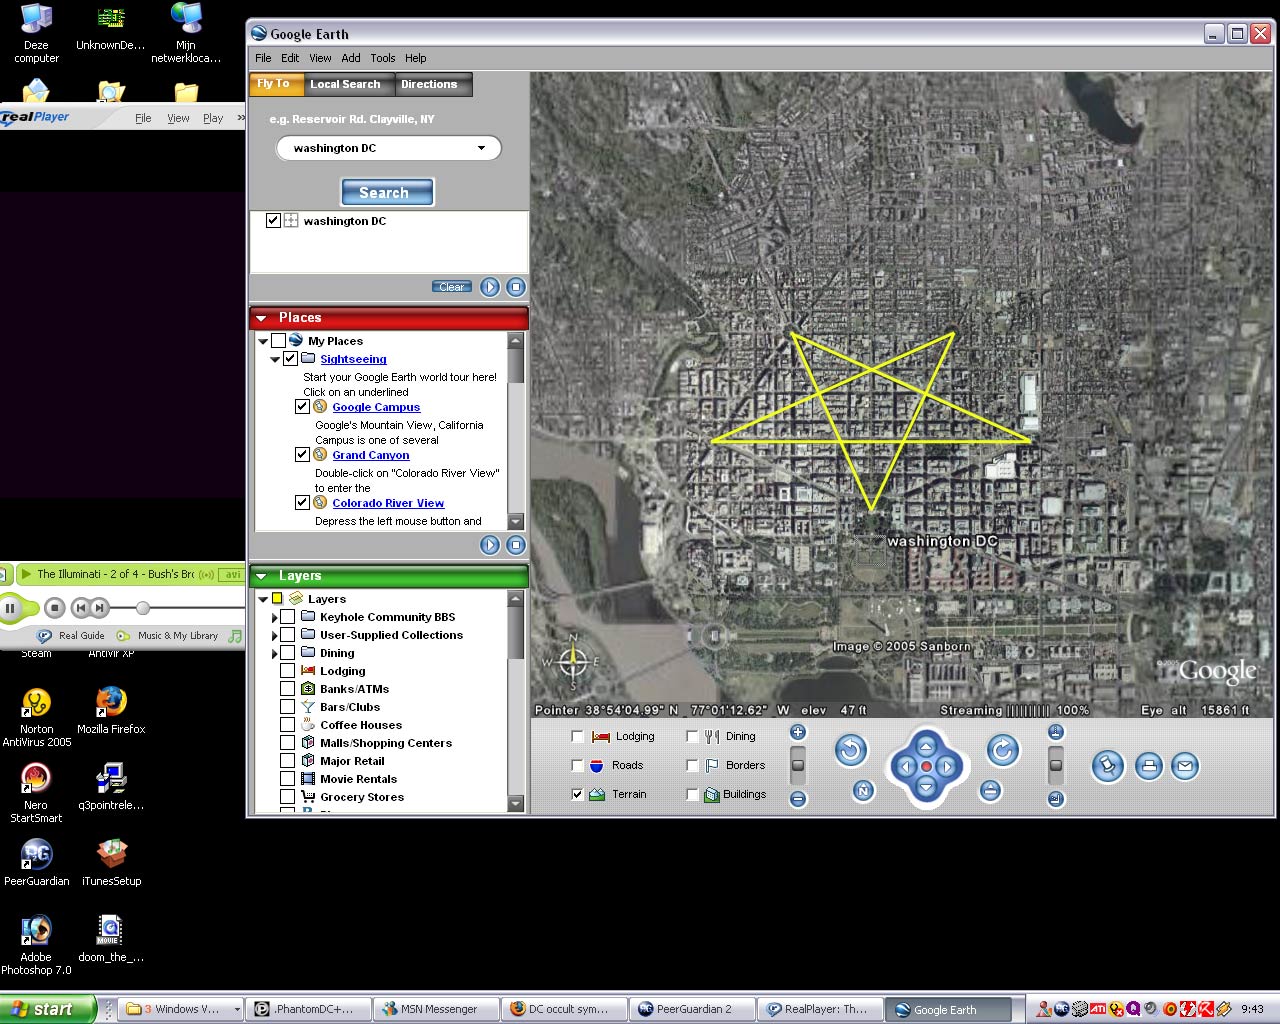Clear the search results
This screenshot has height=1024, width=1280.
452,287
